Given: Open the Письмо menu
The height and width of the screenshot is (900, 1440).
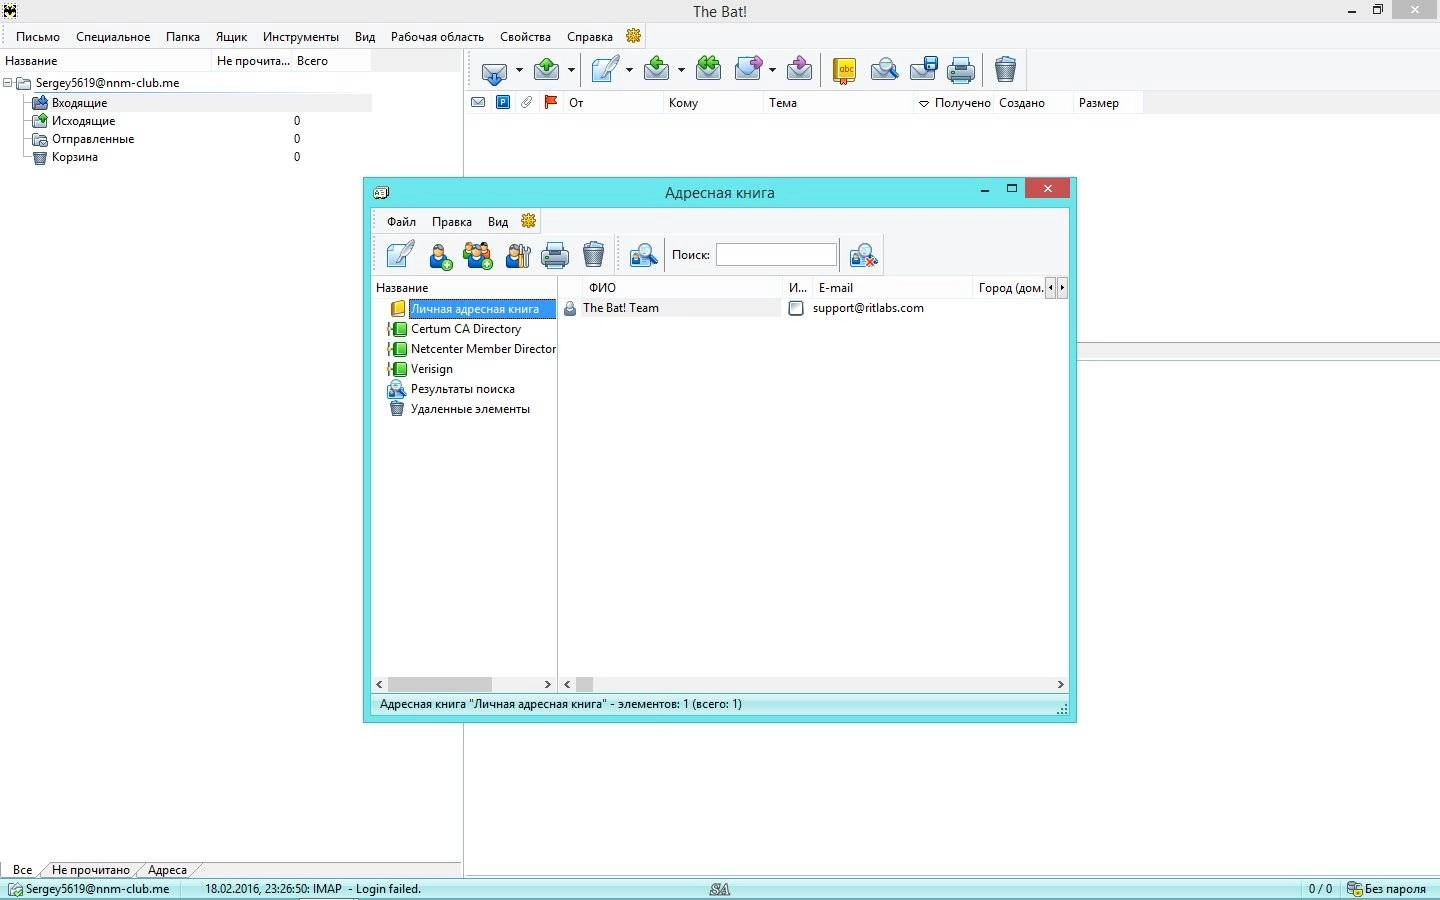Looking at the screenshot, I should click(x=38, y=37).
